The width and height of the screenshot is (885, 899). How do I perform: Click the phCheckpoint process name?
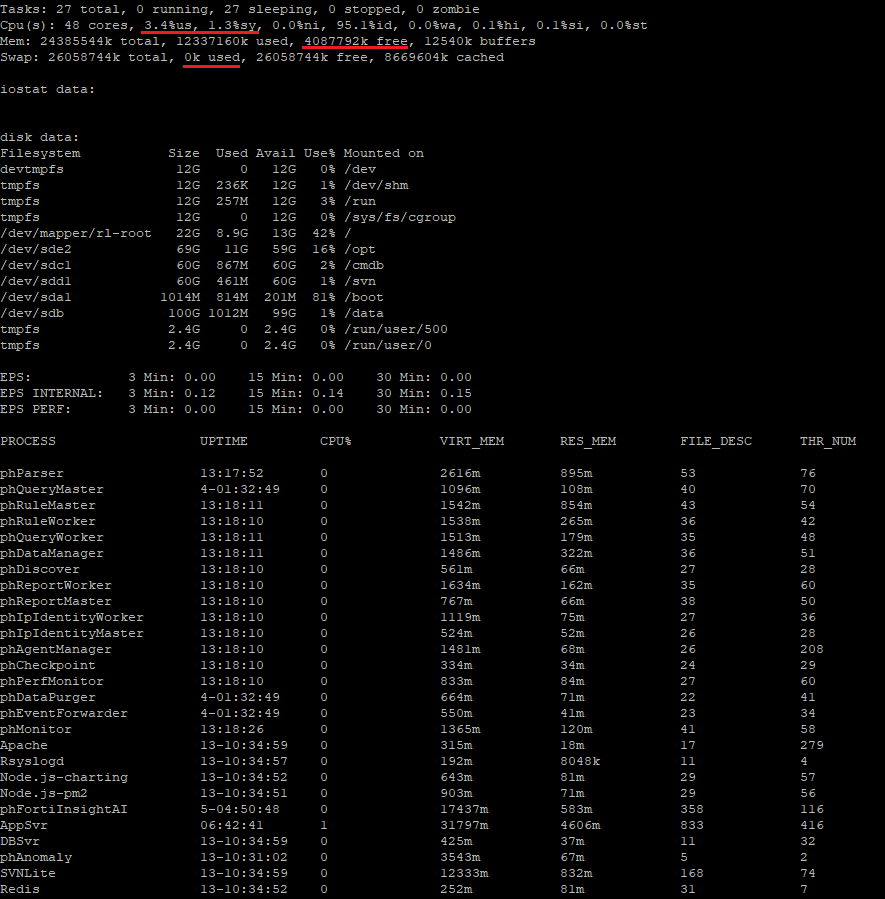coord(48,666)
